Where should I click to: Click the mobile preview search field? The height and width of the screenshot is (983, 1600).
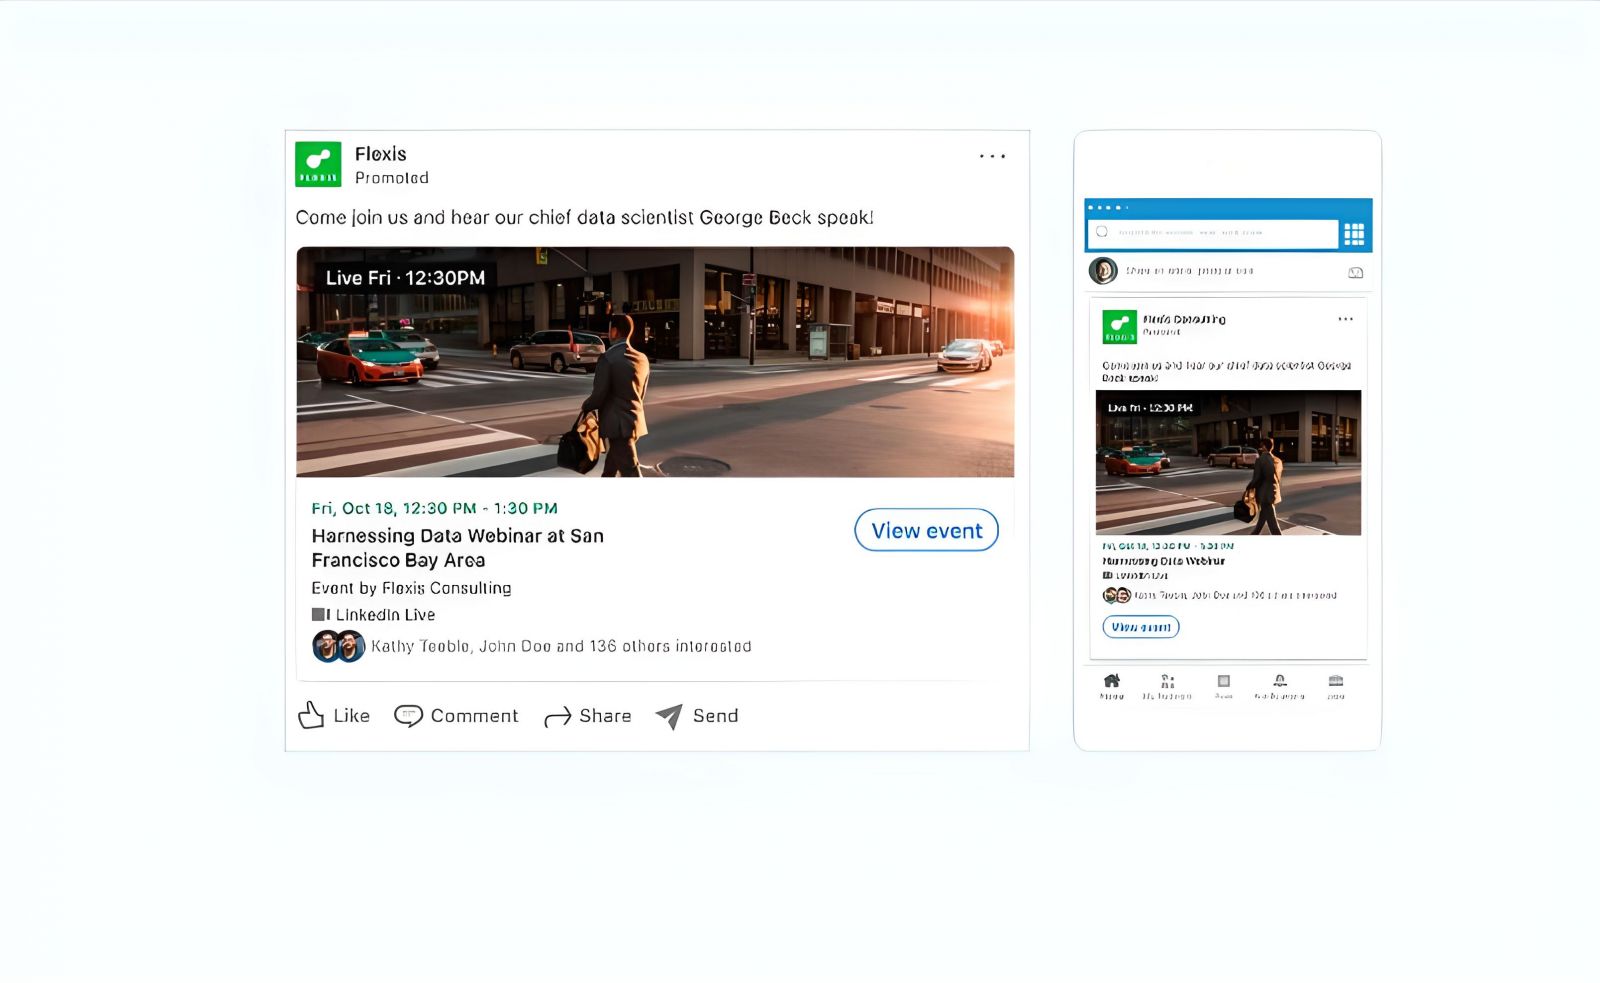pyautogui.click(x=1212, y=233)
